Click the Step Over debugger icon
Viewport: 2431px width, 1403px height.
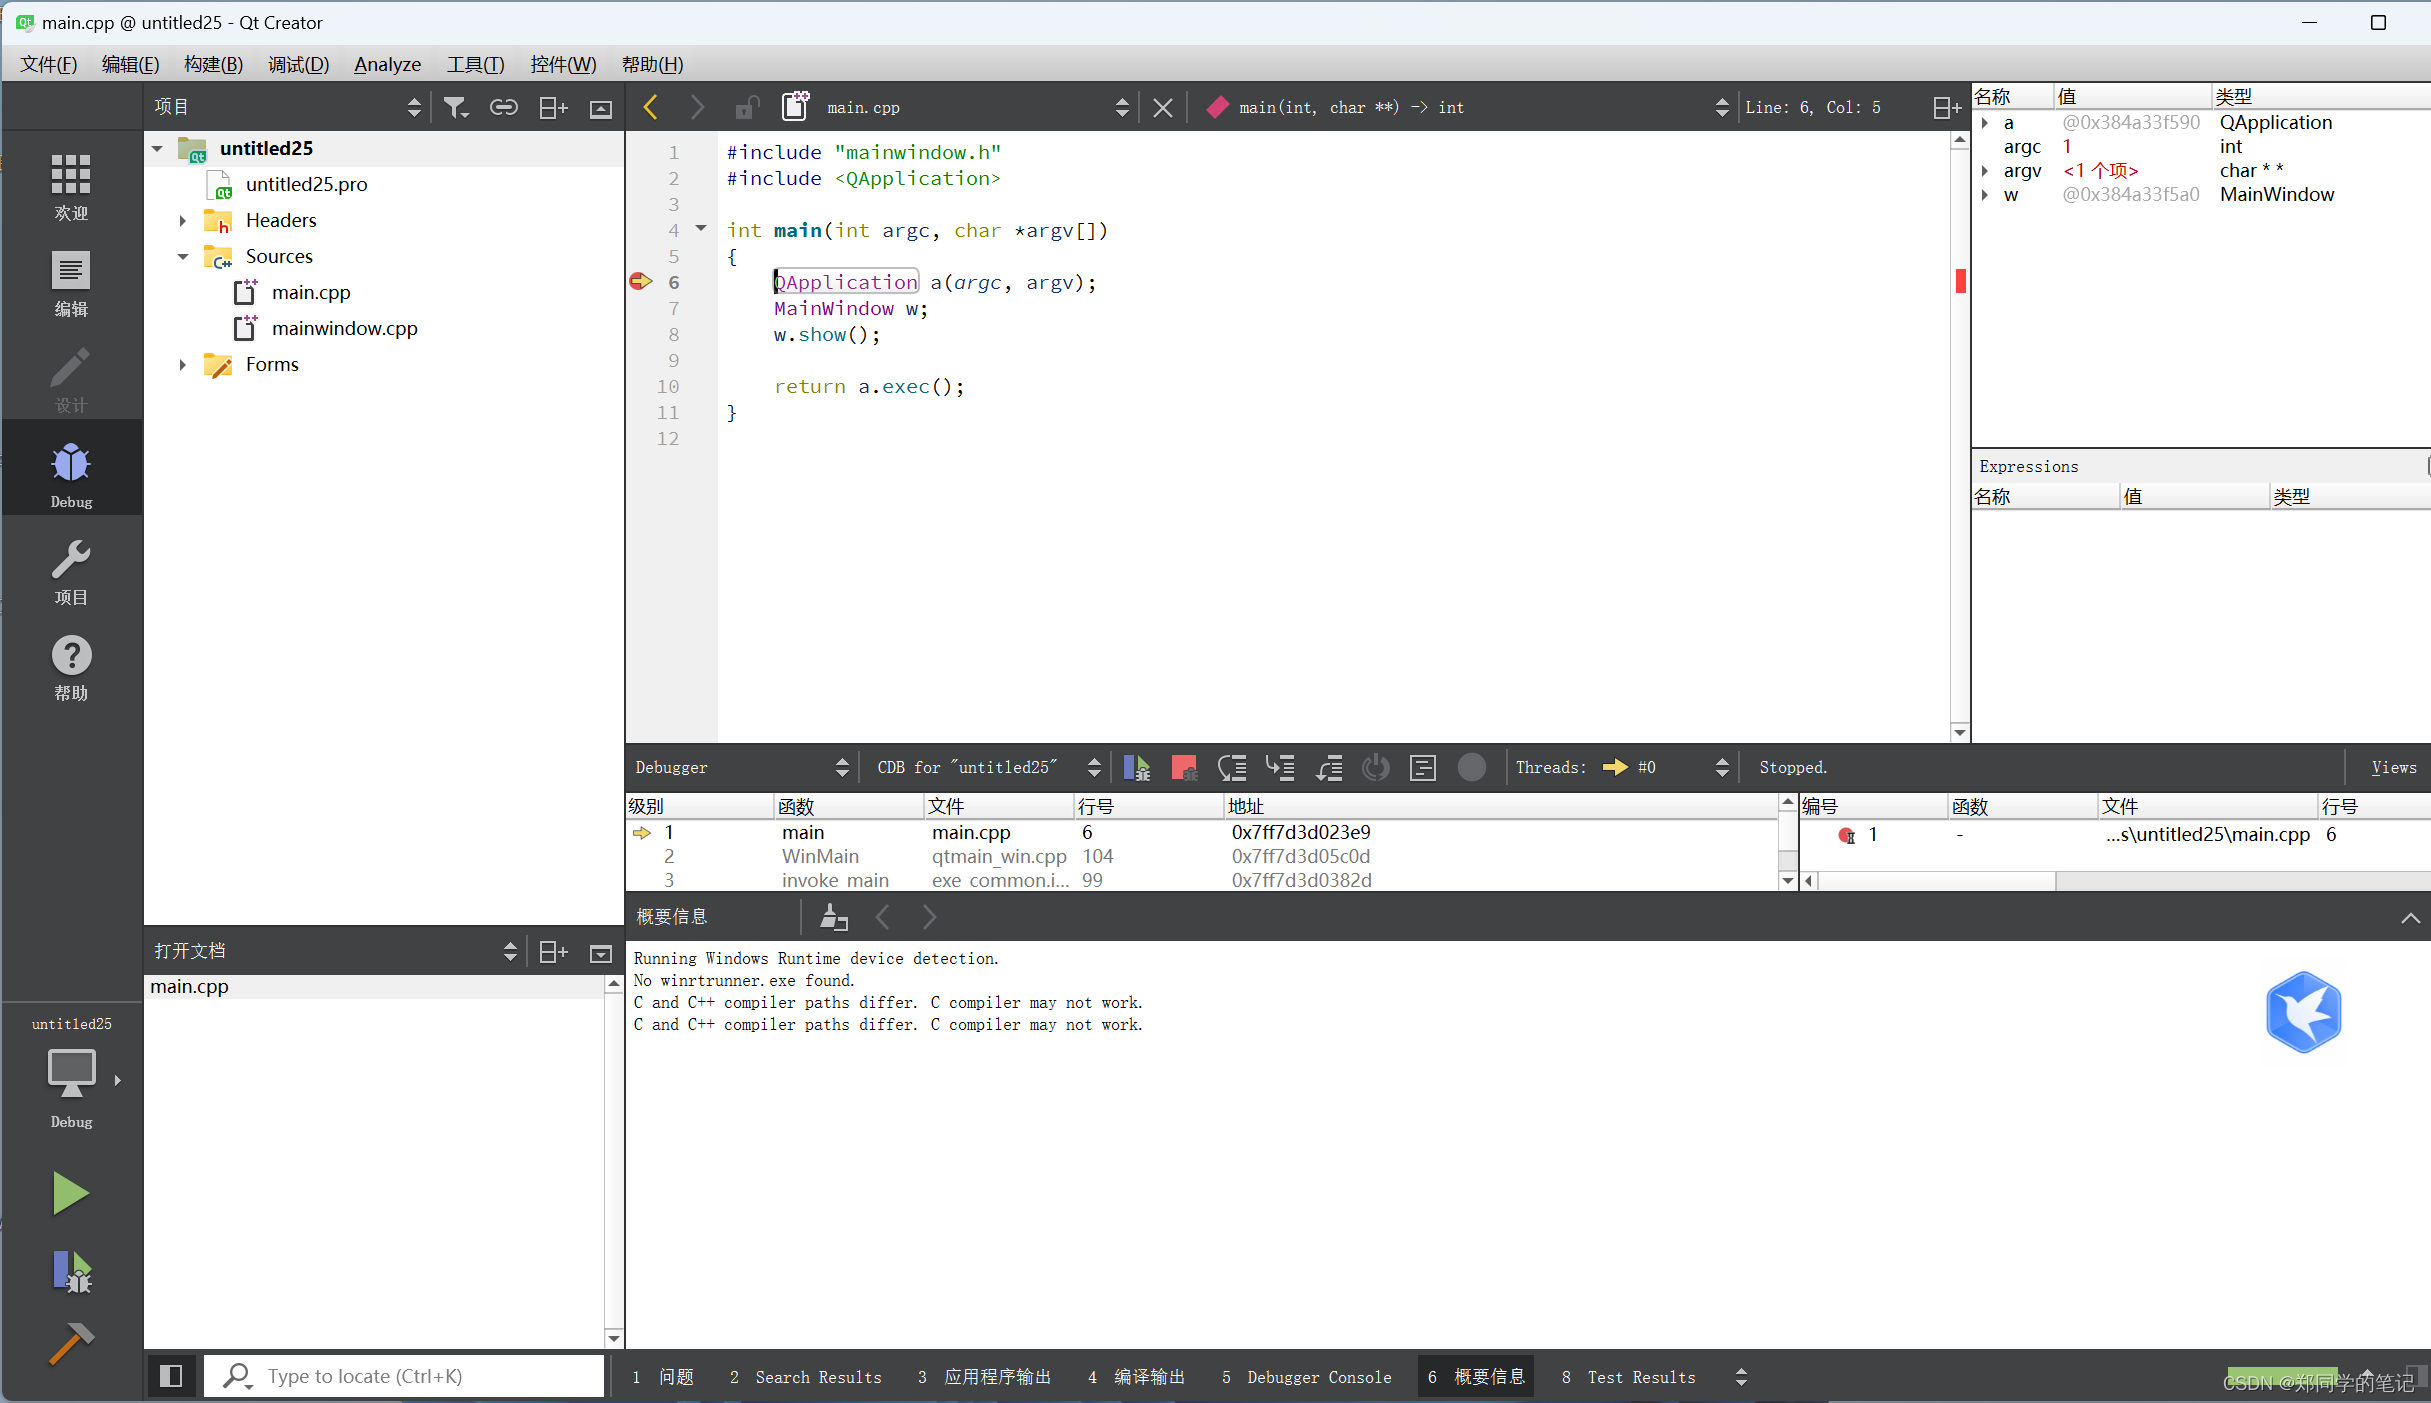tap(1232, 767)
